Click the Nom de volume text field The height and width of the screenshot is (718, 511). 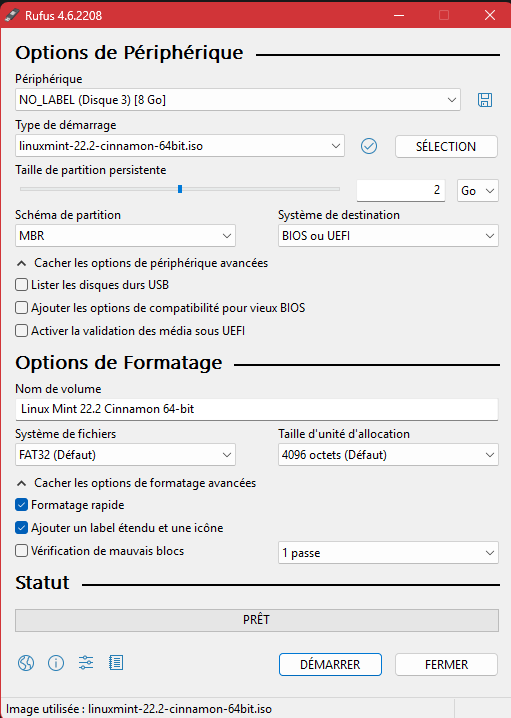click(256, 409)
